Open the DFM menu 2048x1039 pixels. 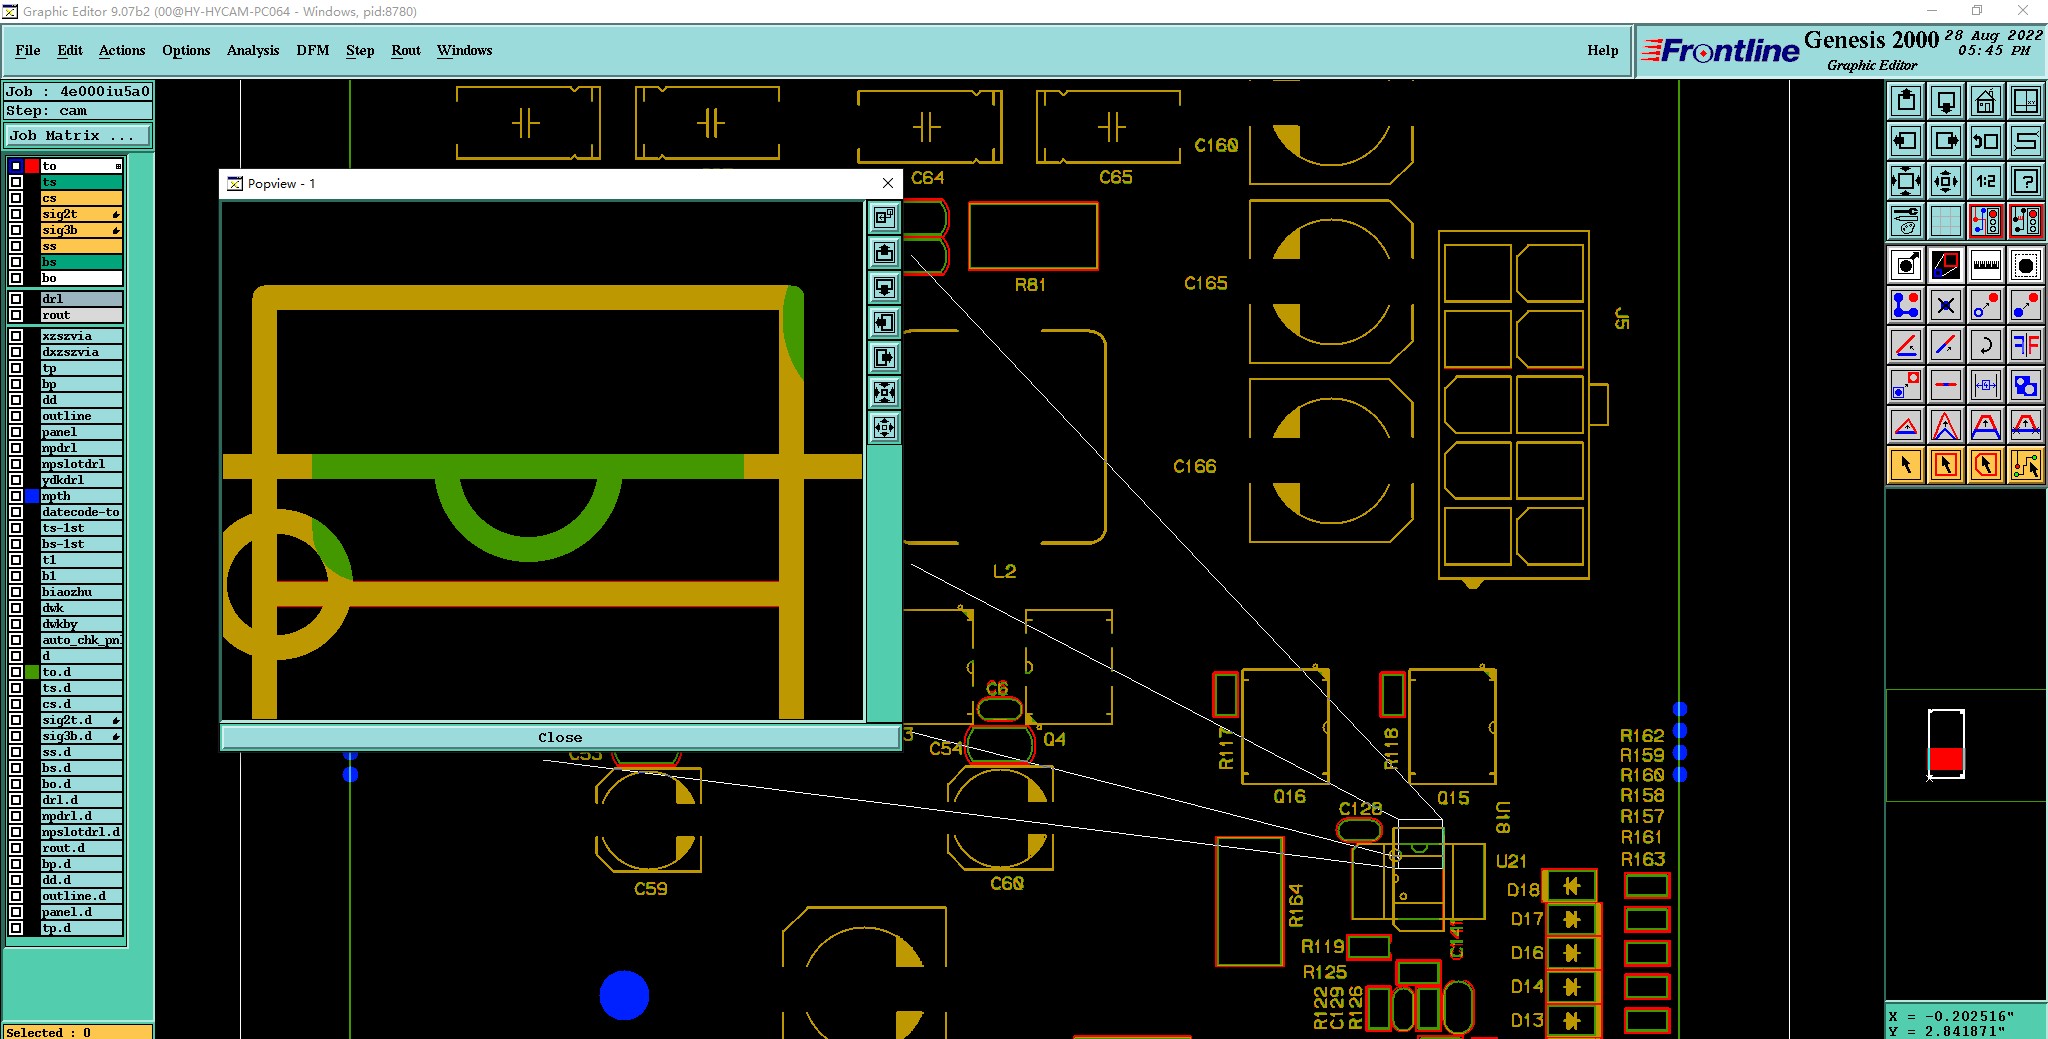tap(312, 50)
